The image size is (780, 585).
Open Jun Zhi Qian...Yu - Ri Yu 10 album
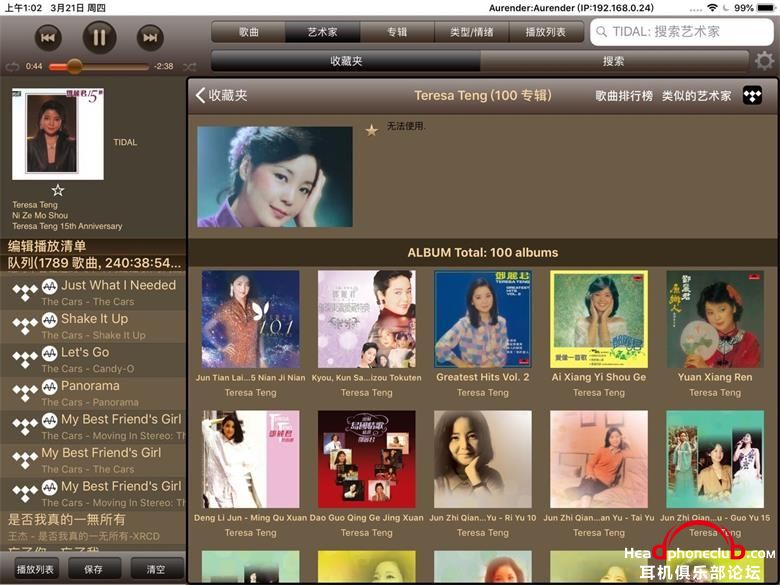tap(483, 459)
